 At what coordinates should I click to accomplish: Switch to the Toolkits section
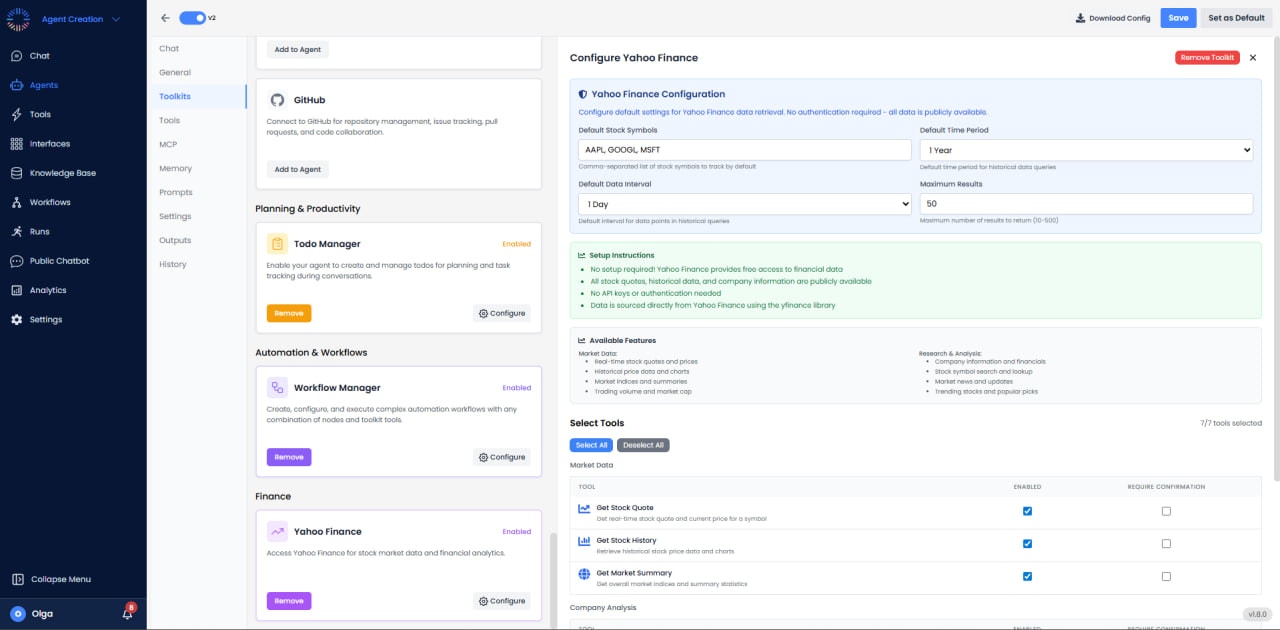[175, 96]
